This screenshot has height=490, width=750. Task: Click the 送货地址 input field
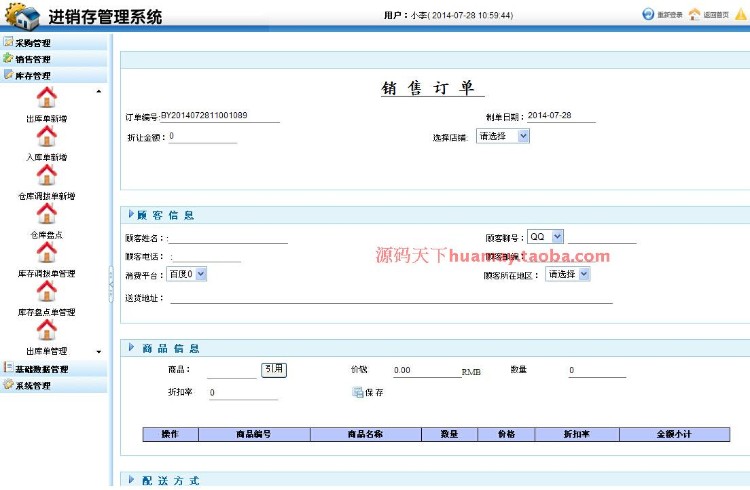(391, 298)
